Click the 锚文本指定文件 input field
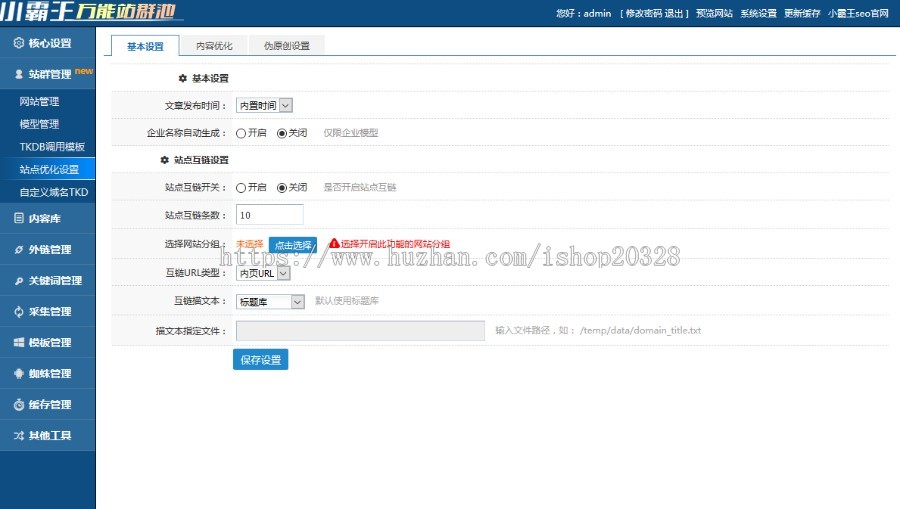This screenshot has height=509, width=900. (x=360, y=331)
